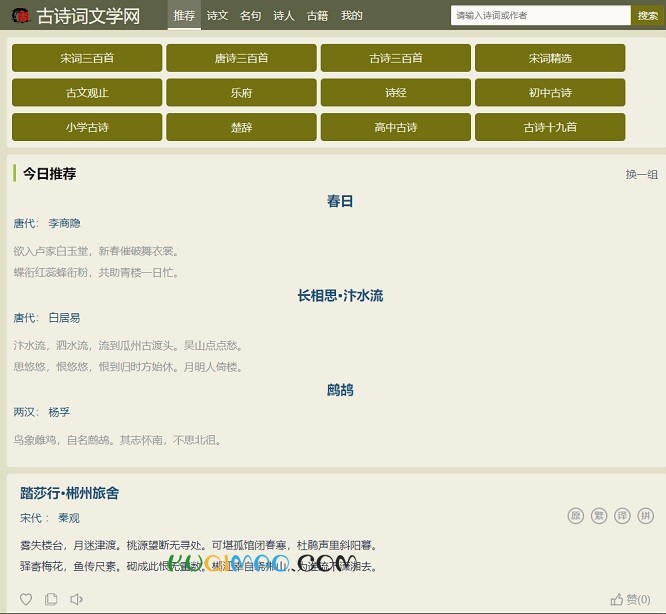Viewport: 666px width, 614px height.
Task: Favorite the poem with the heart icon
Action: (x=26, y=599)
